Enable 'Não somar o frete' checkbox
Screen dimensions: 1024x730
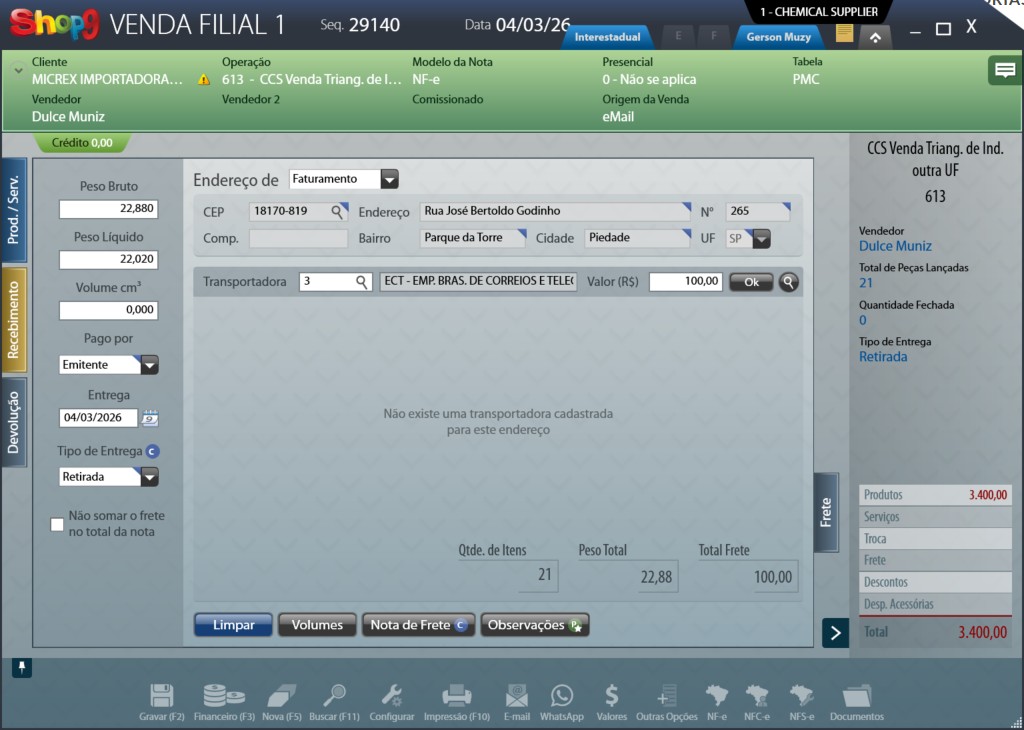click(57, 524)
